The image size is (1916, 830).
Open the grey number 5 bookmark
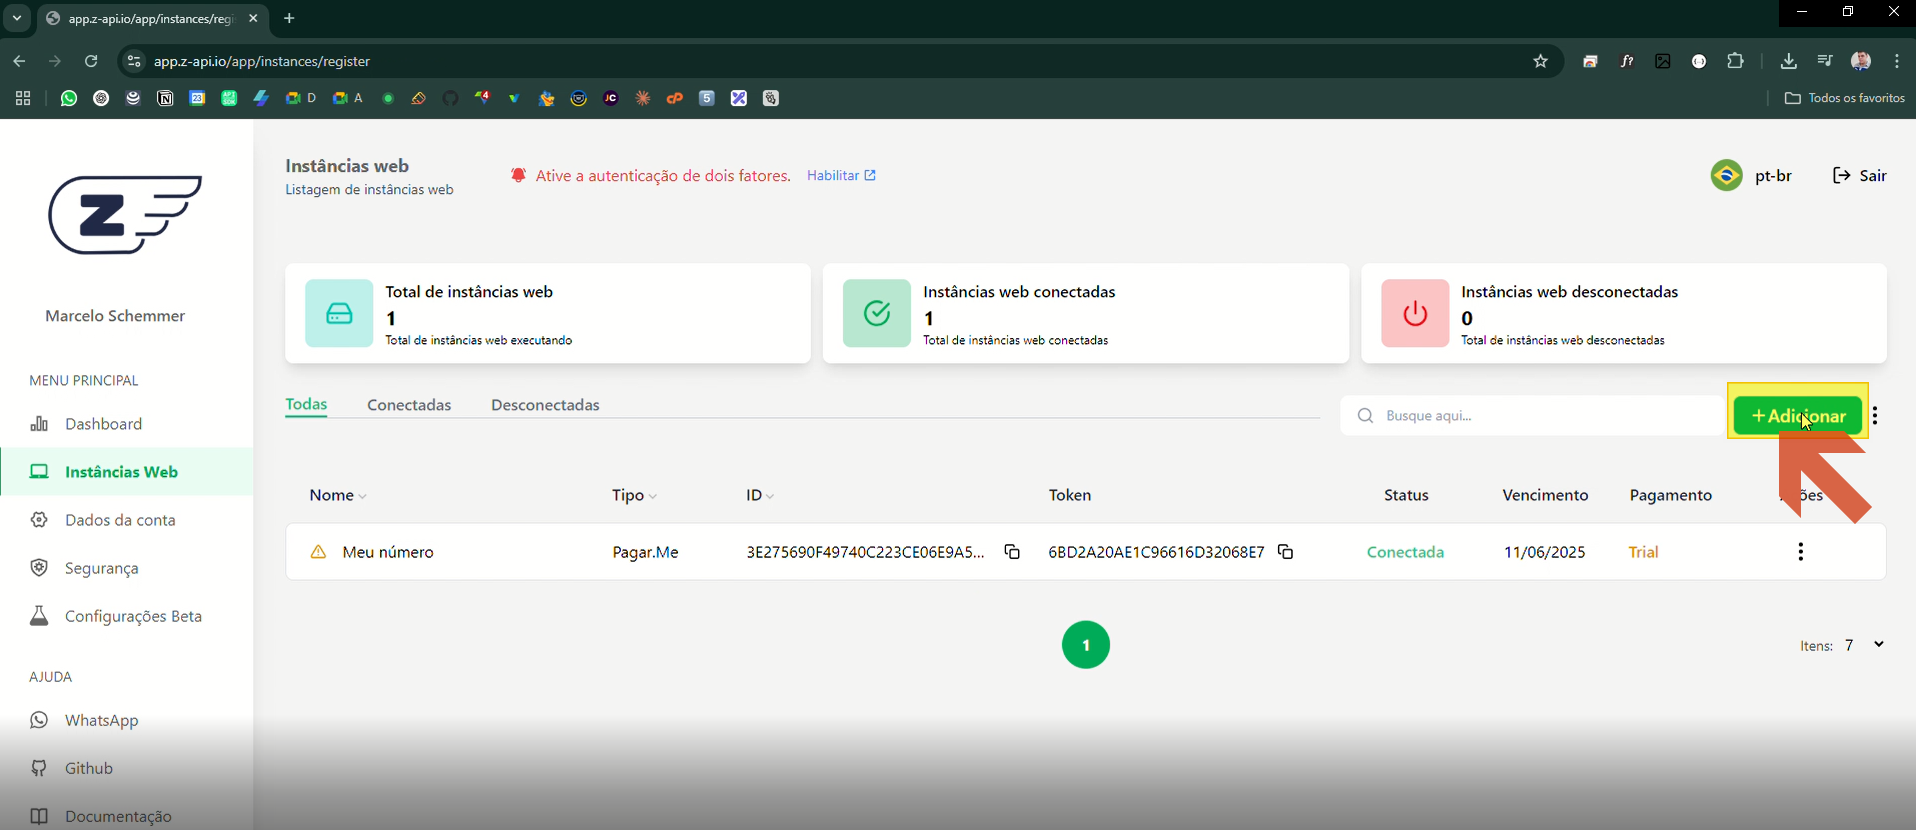pos(707,98)
